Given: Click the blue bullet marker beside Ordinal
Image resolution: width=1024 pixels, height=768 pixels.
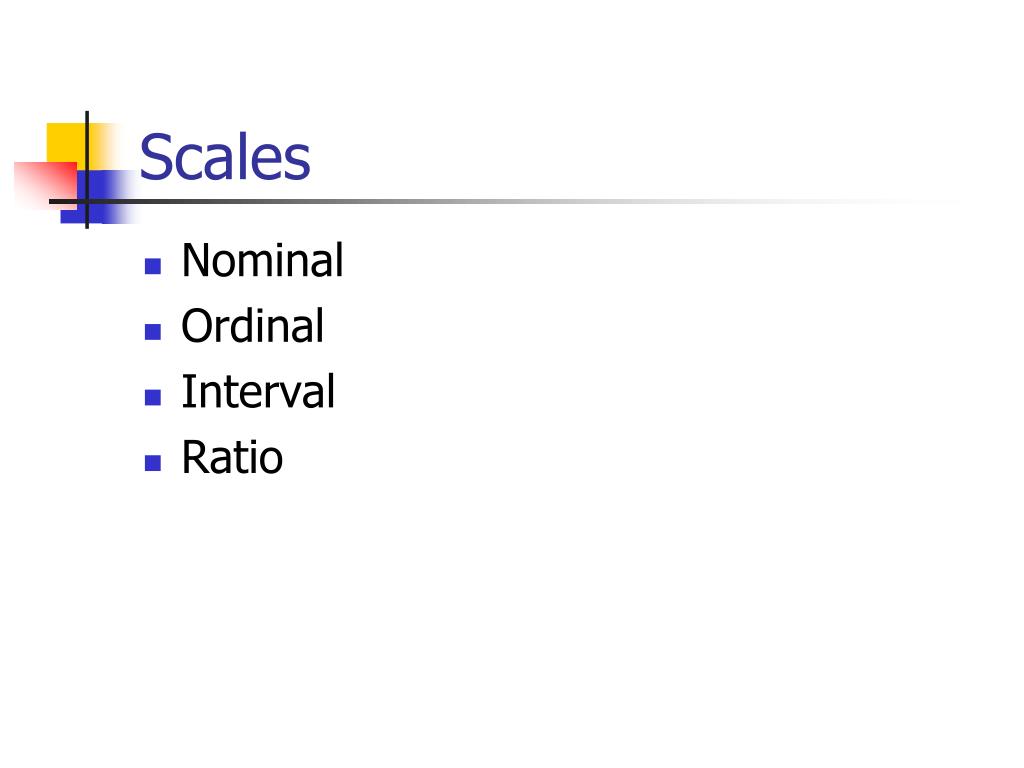Looking at the screenshot, I should click(x=153, y=332).
